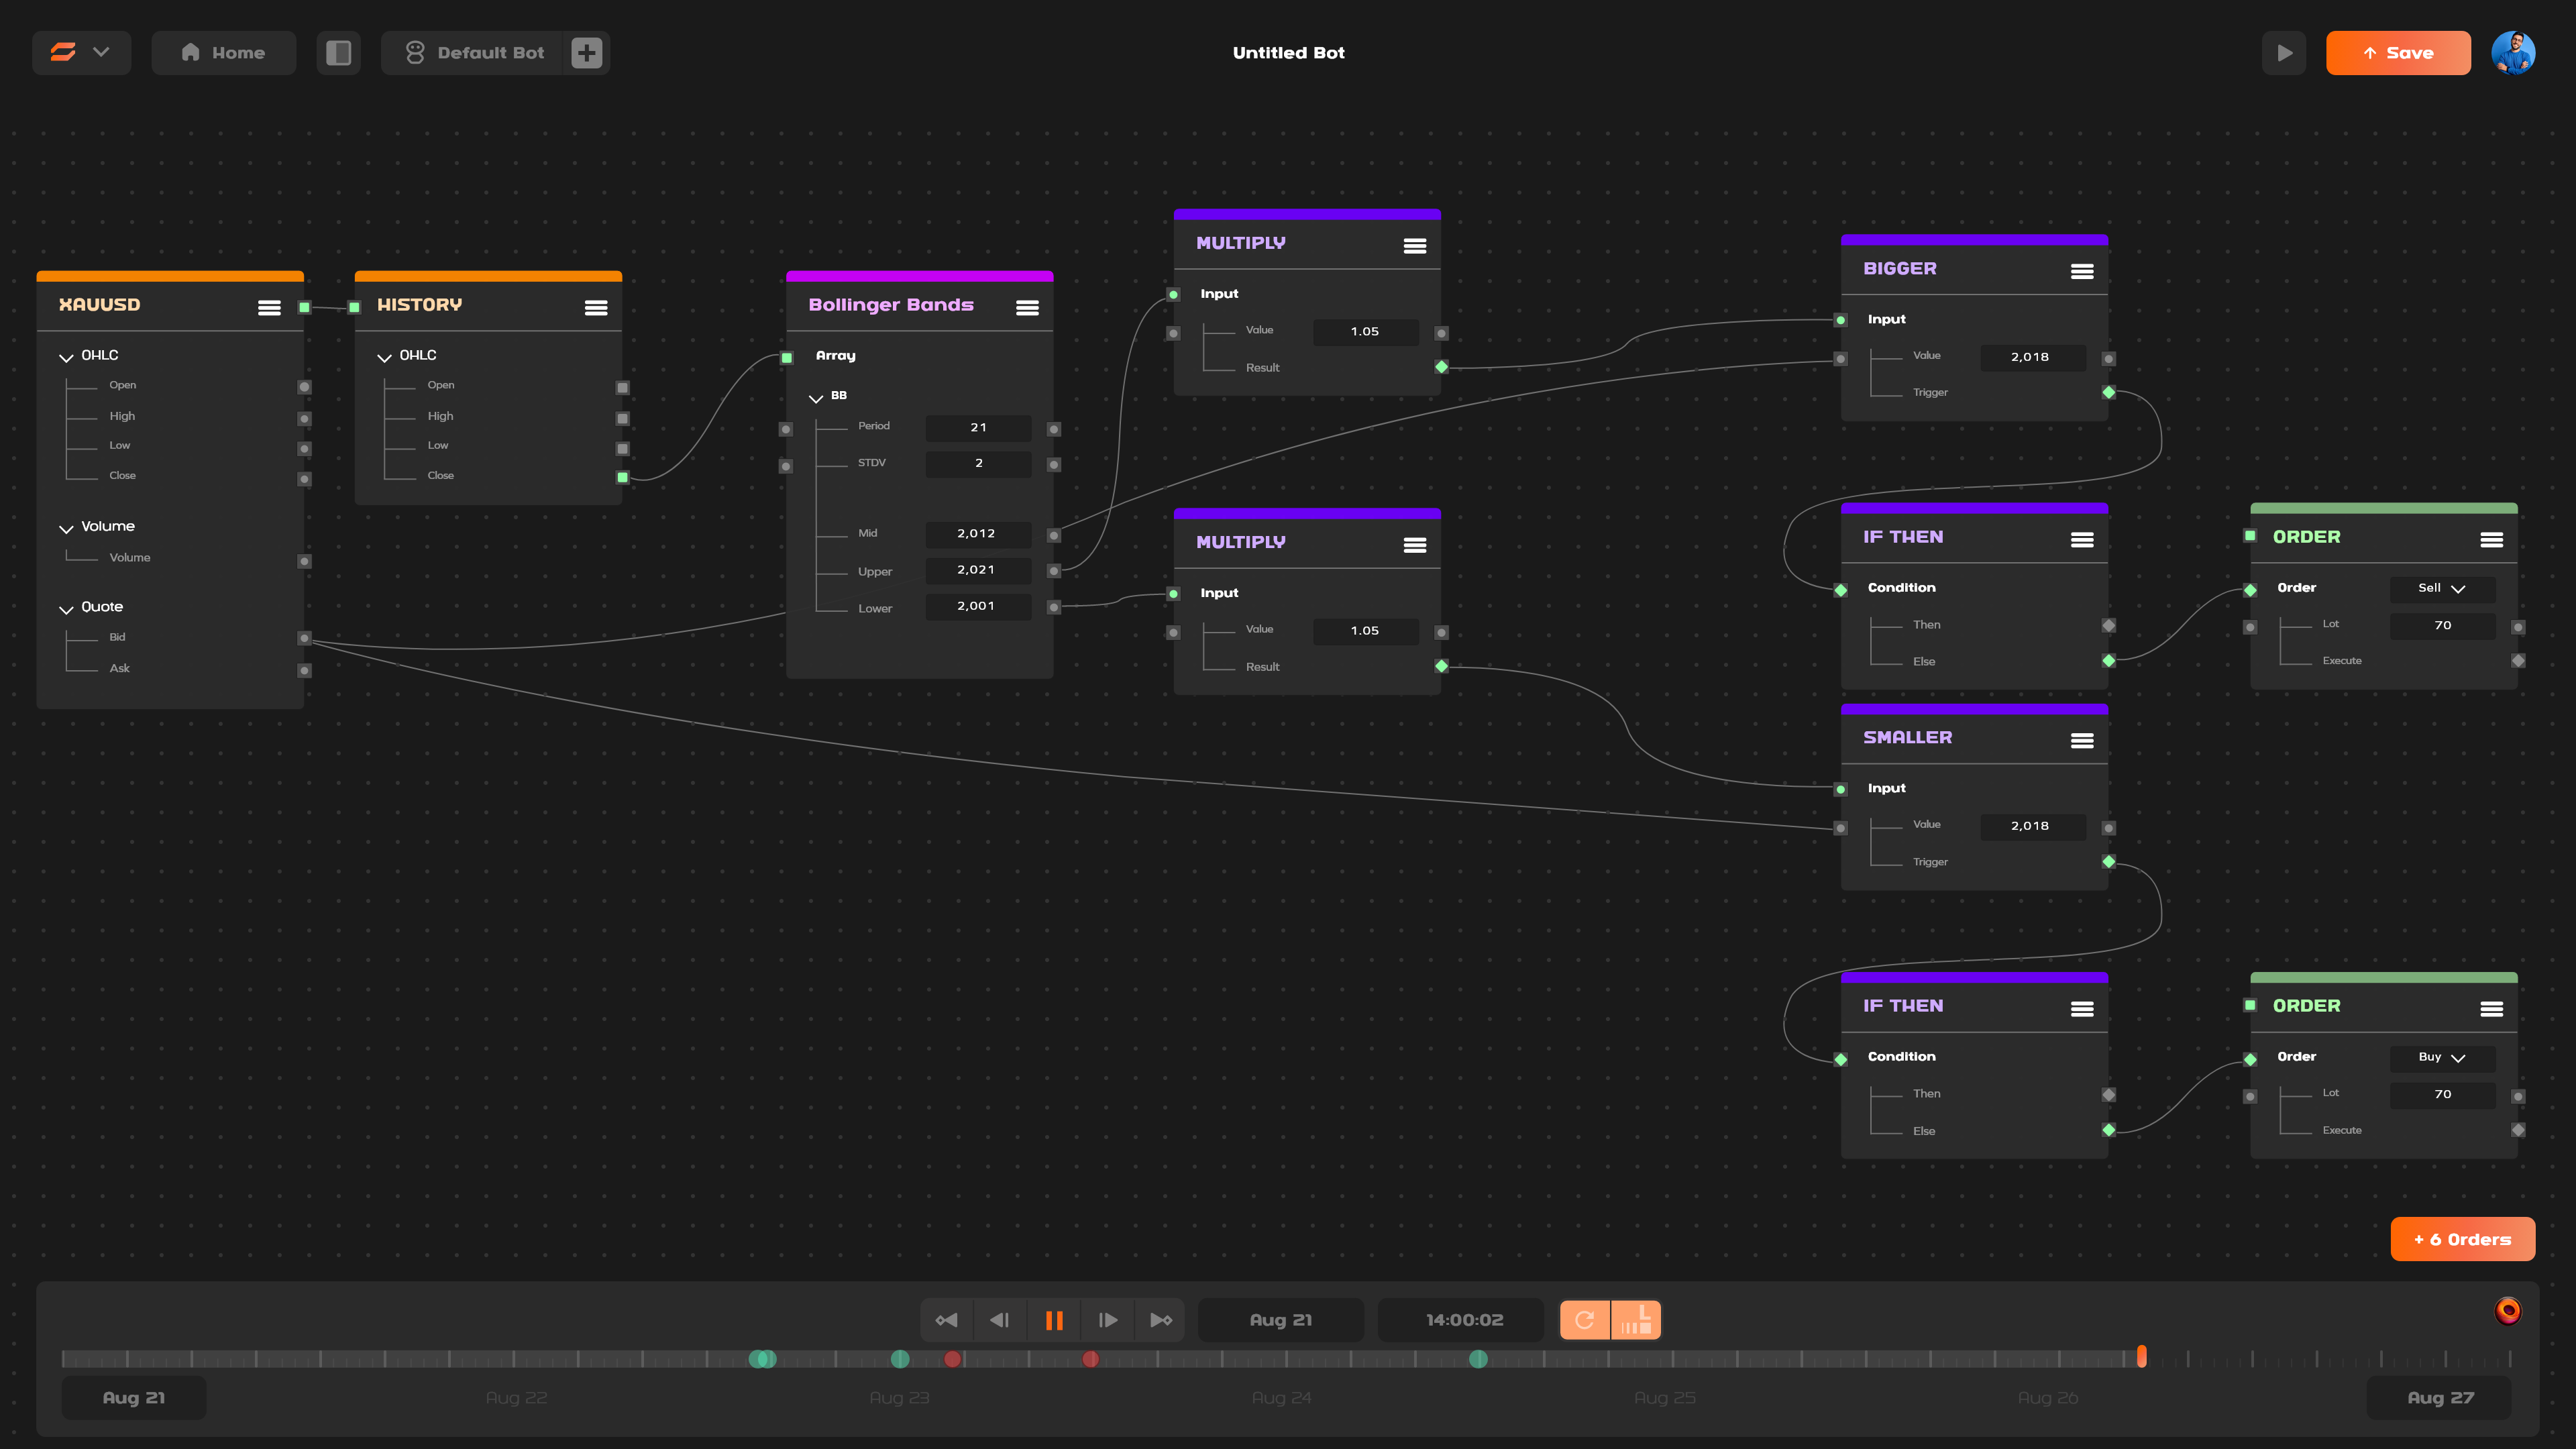
Task: Toggle the Close output port on HISTORY node
Action: pos(622,477)
